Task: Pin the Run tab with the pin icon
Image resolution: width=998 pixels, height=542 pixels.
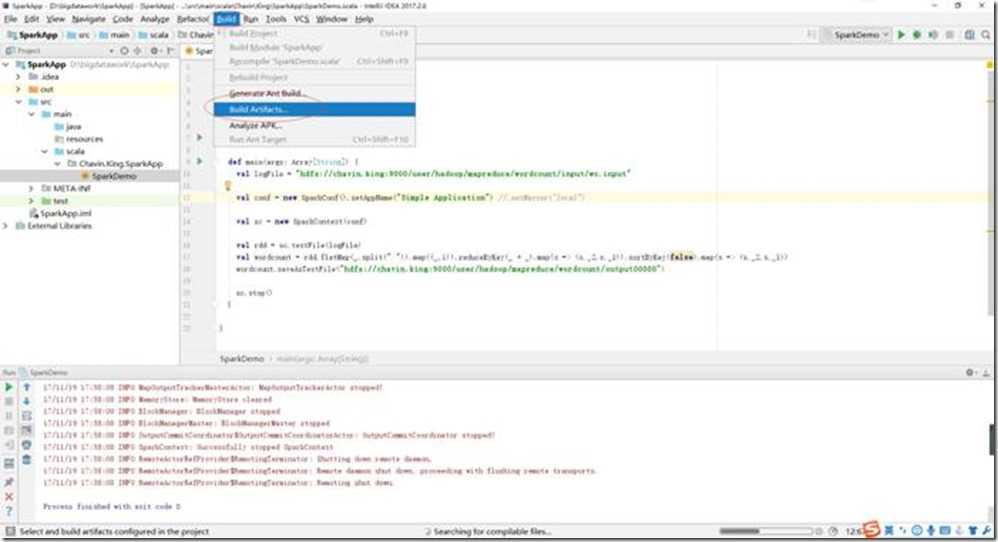Action: click(x=9, y=482)
